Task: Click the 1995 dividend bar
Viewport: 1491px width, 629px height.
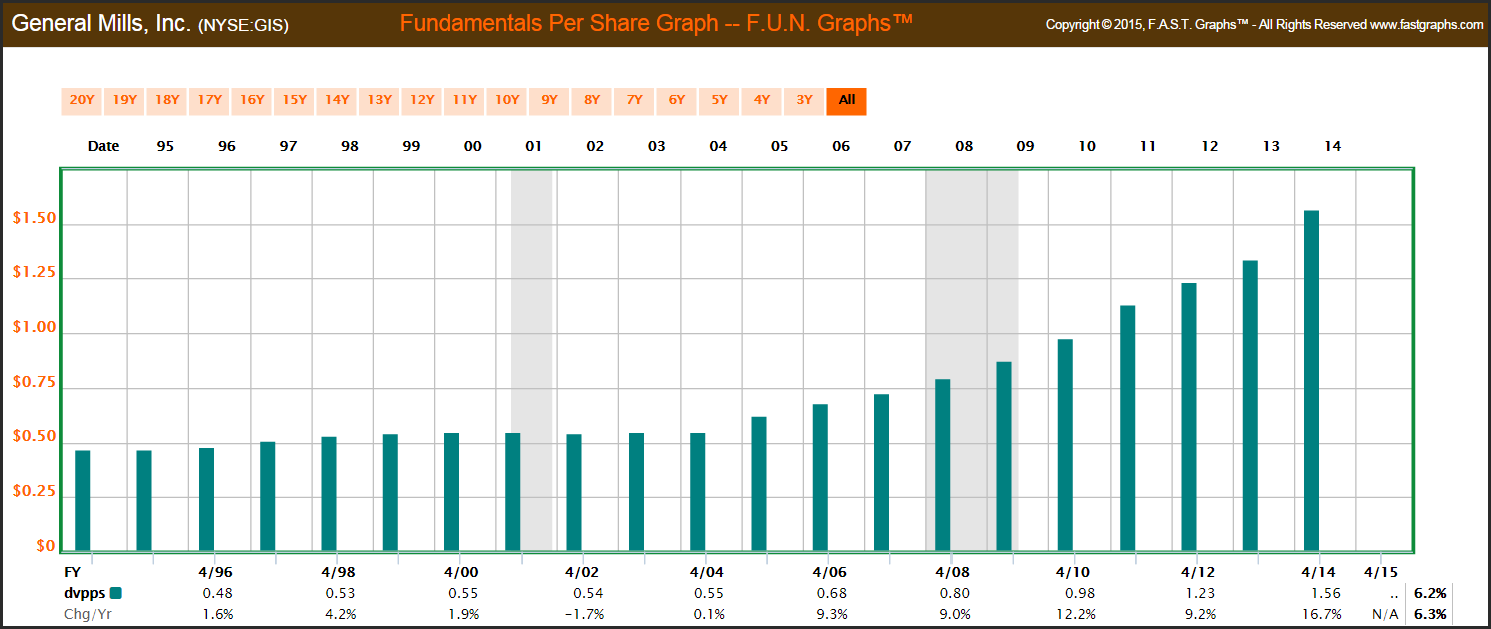Action: tap(83, 500)
